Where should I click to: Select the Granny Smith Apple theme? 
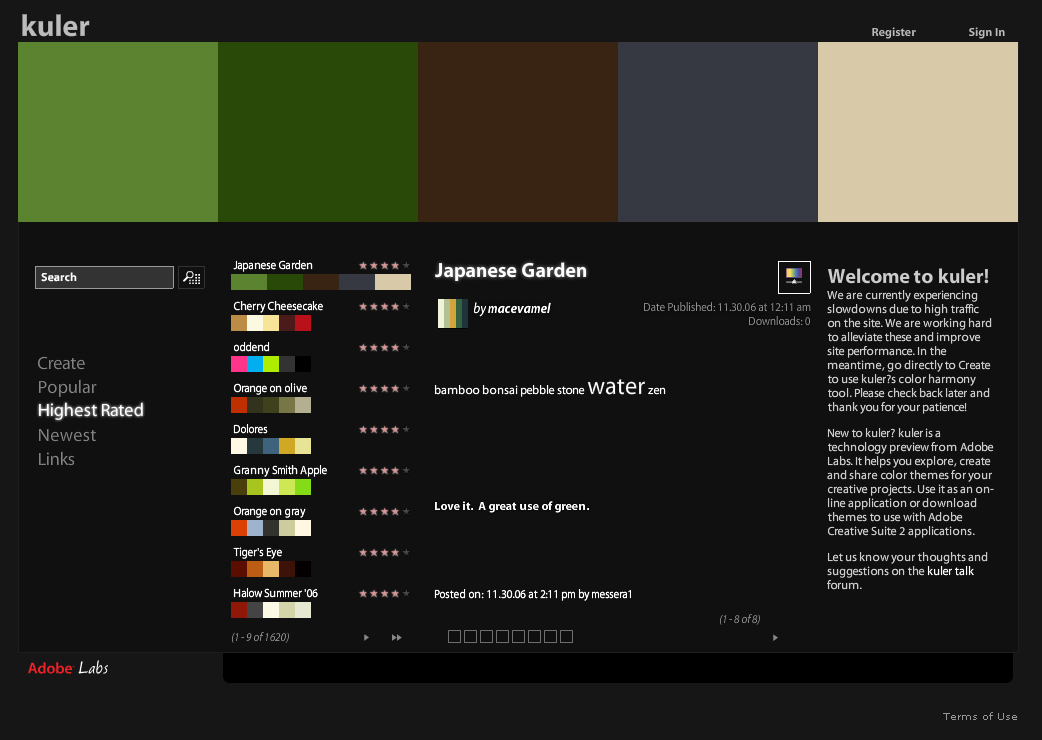point(280,470)
